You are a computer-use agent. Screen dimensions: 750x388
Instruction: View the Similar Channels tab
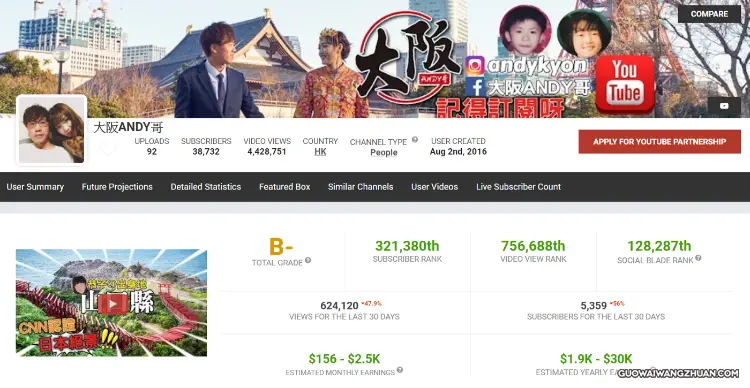pos(361,187)
